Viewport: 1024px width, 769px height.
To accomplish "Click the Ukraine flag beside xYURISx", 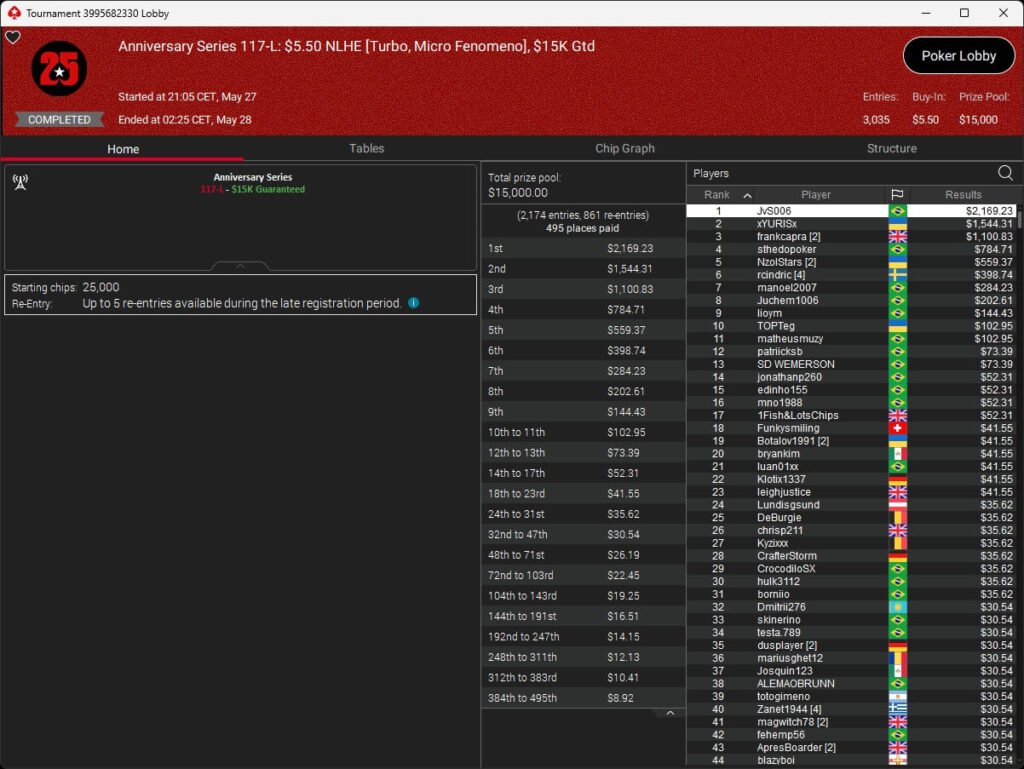I will 897,224.
